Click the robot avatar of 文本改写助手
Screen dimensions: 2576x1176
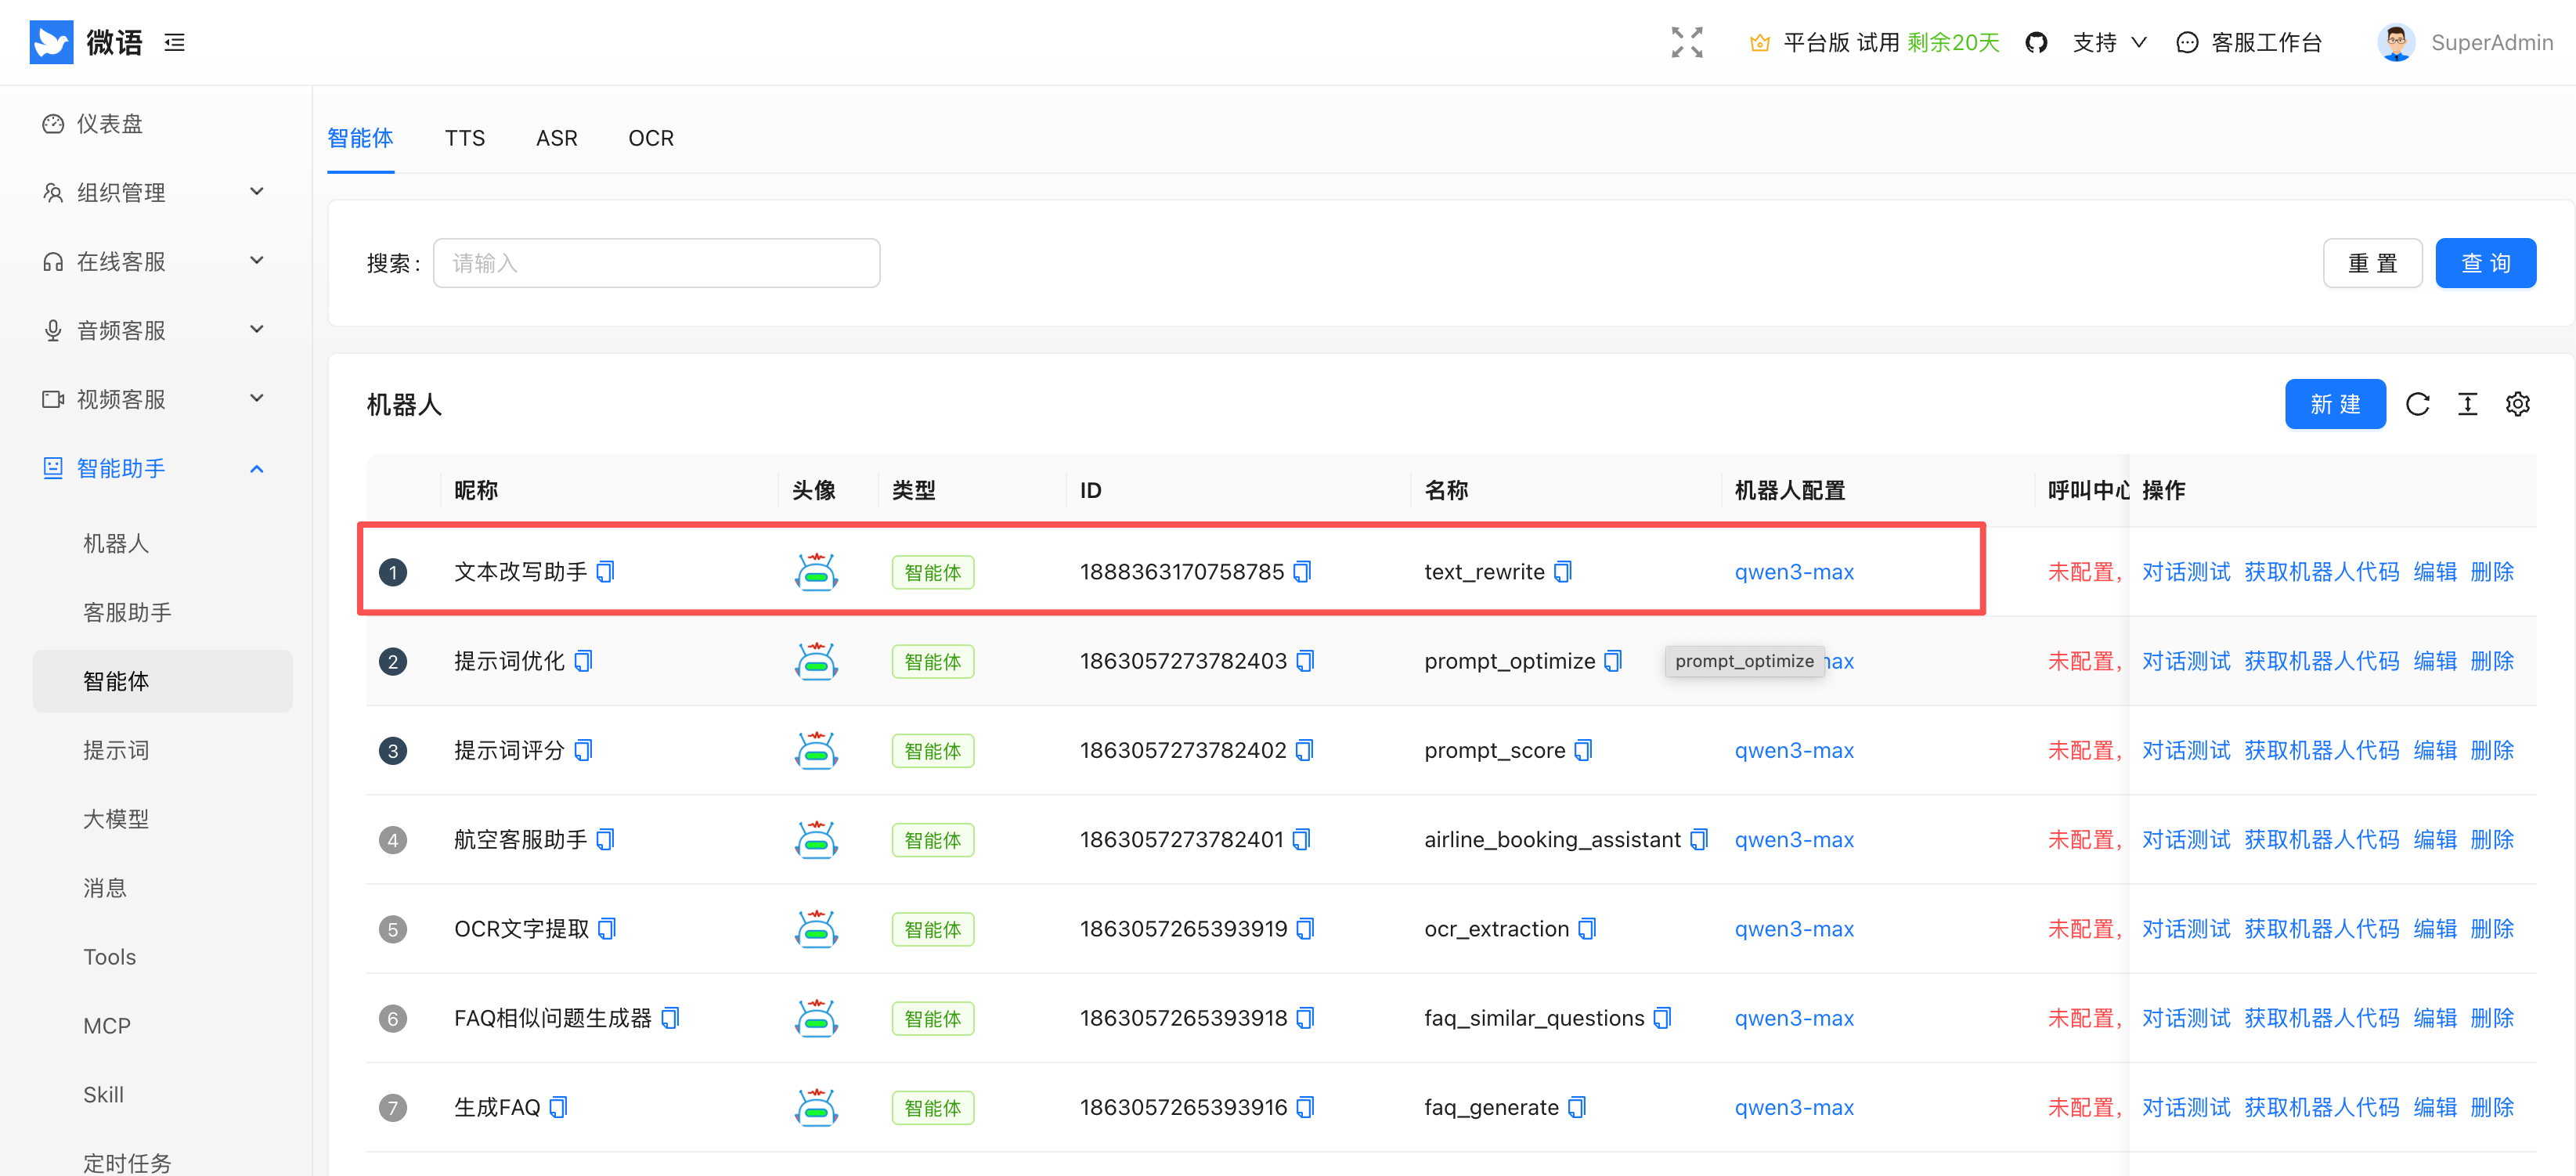[x=816, y=571]
